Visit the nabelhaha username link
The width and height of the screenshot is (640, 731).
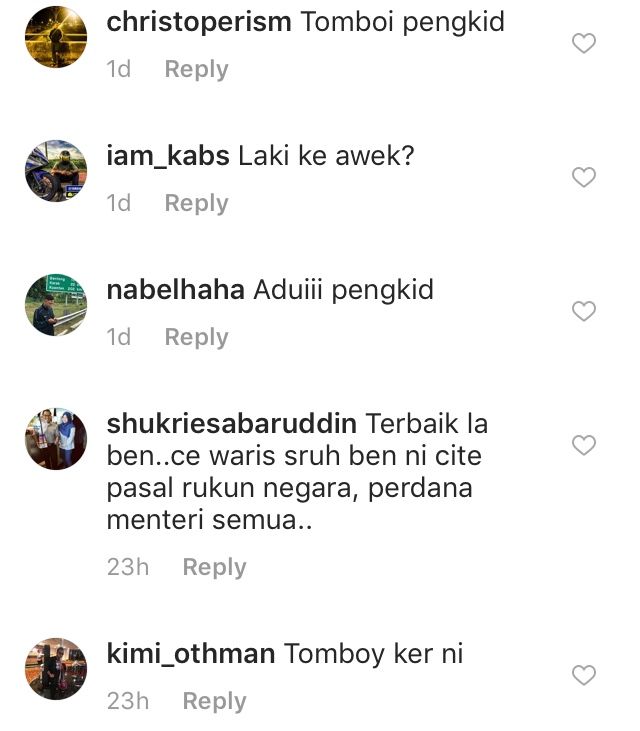(x=175, y=290)
